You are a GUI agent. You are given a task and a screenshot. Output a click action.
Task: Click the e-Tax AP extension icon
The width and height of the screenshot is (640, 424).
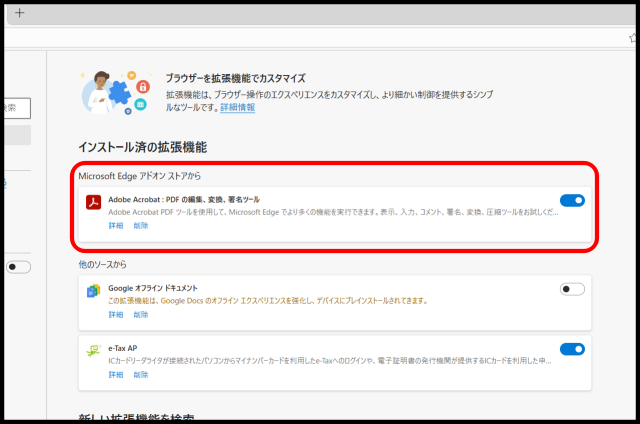point(93,351)
